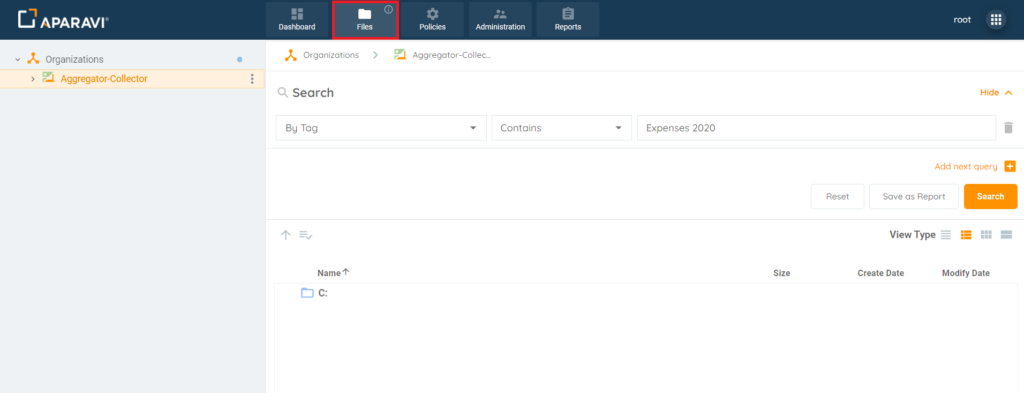
Task: Switch to grid view type
Action: 986,235
